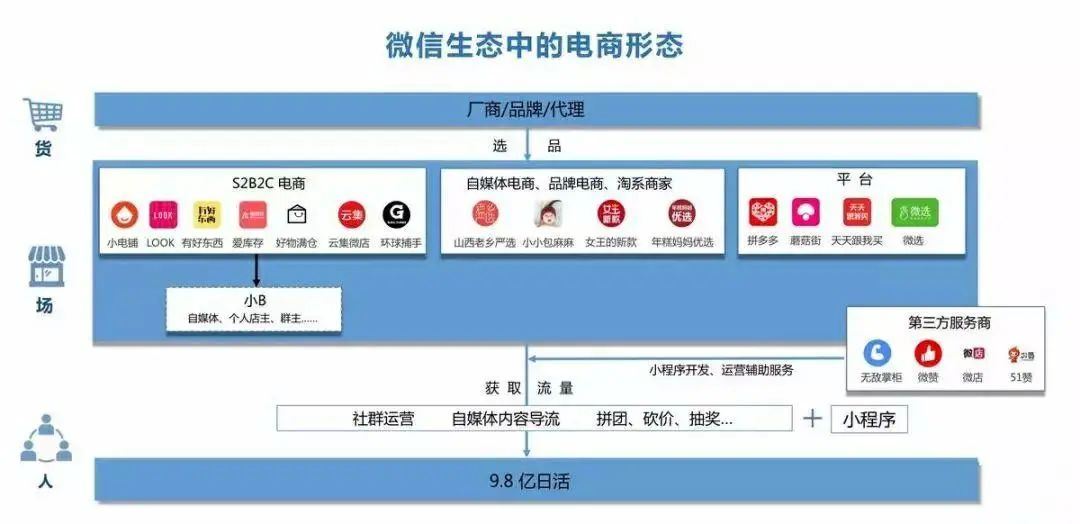Viewport: 1080px width, 524px height.
Task: Click the 有好东西 yellow icon
Action: (x=205, y=215)
